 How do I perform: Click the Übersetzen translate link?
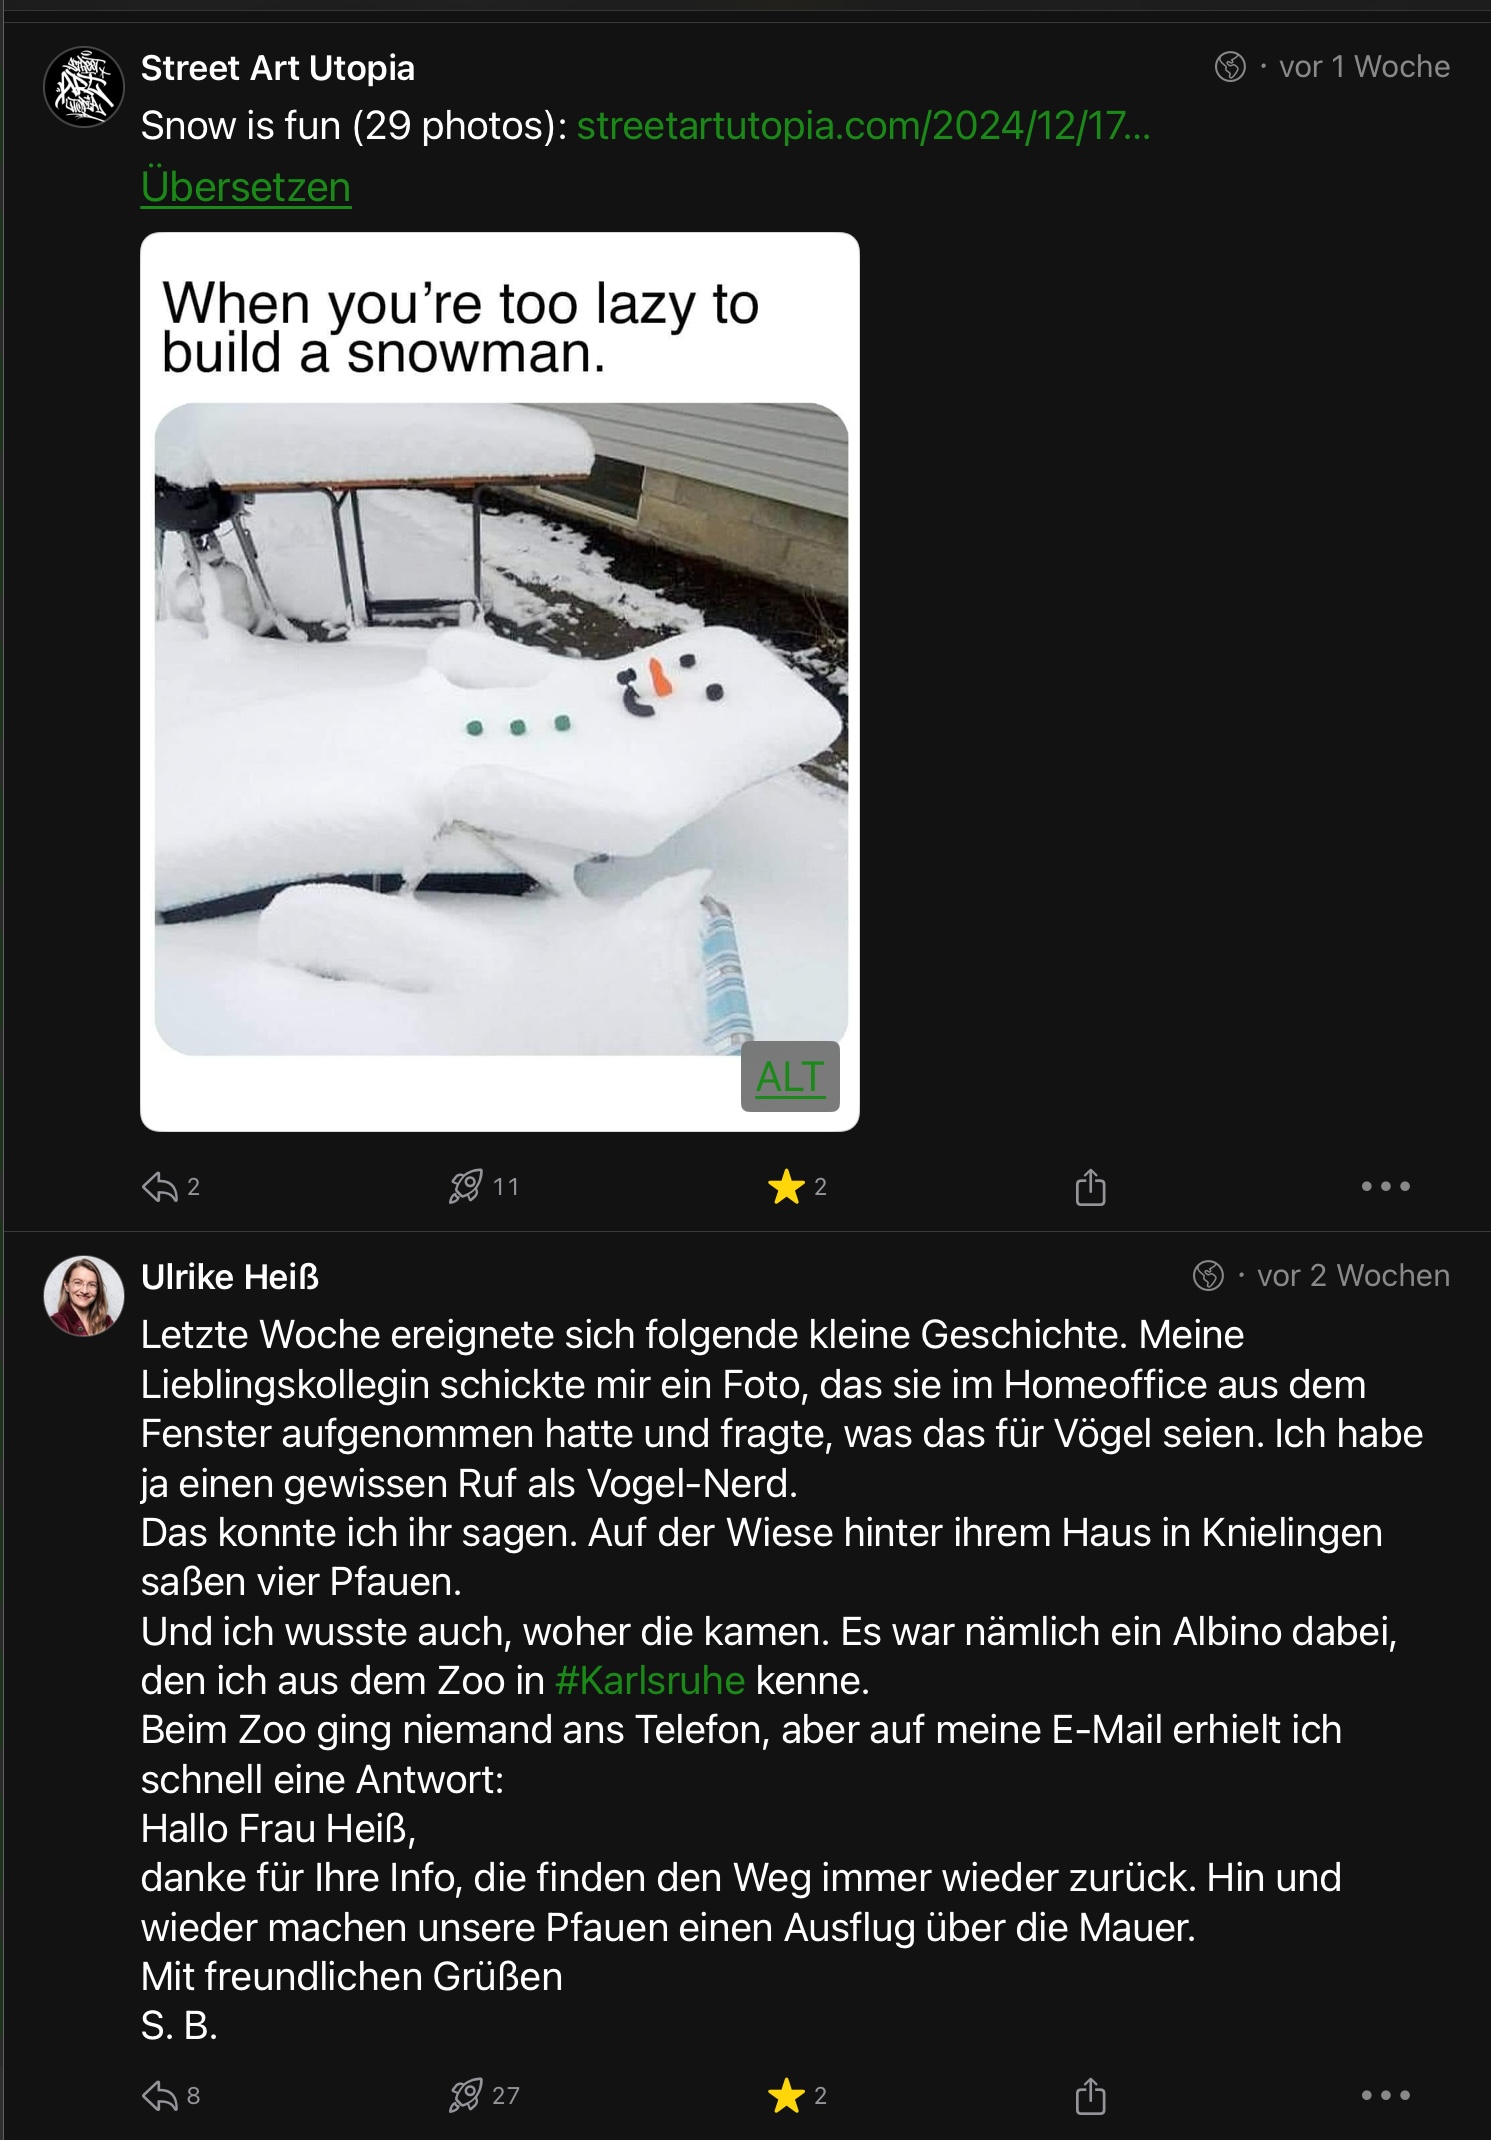tap(246, 187)
